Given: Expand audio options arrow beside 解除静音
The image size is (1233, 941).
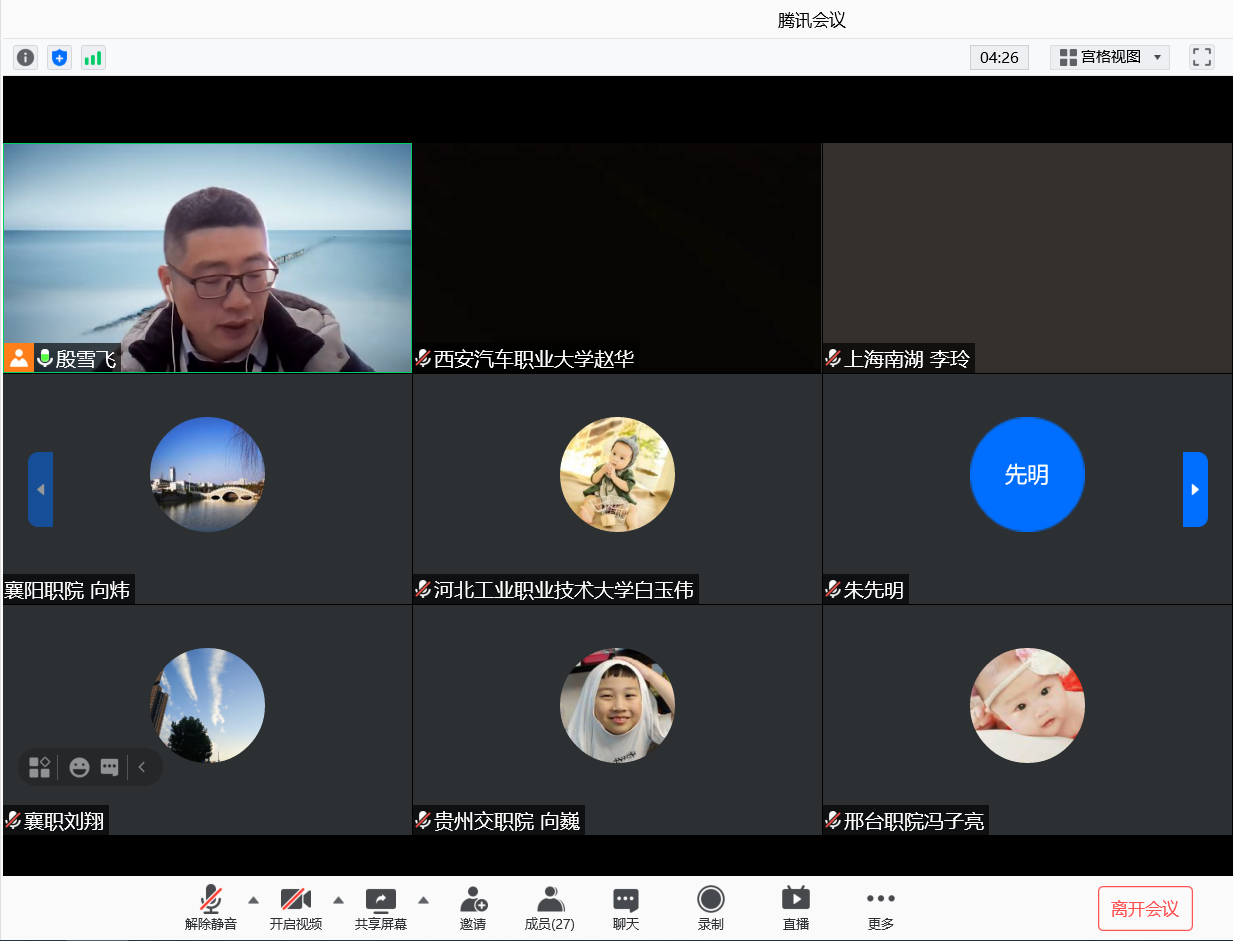Looking at the screenshot, I should (x=253, y=899).
